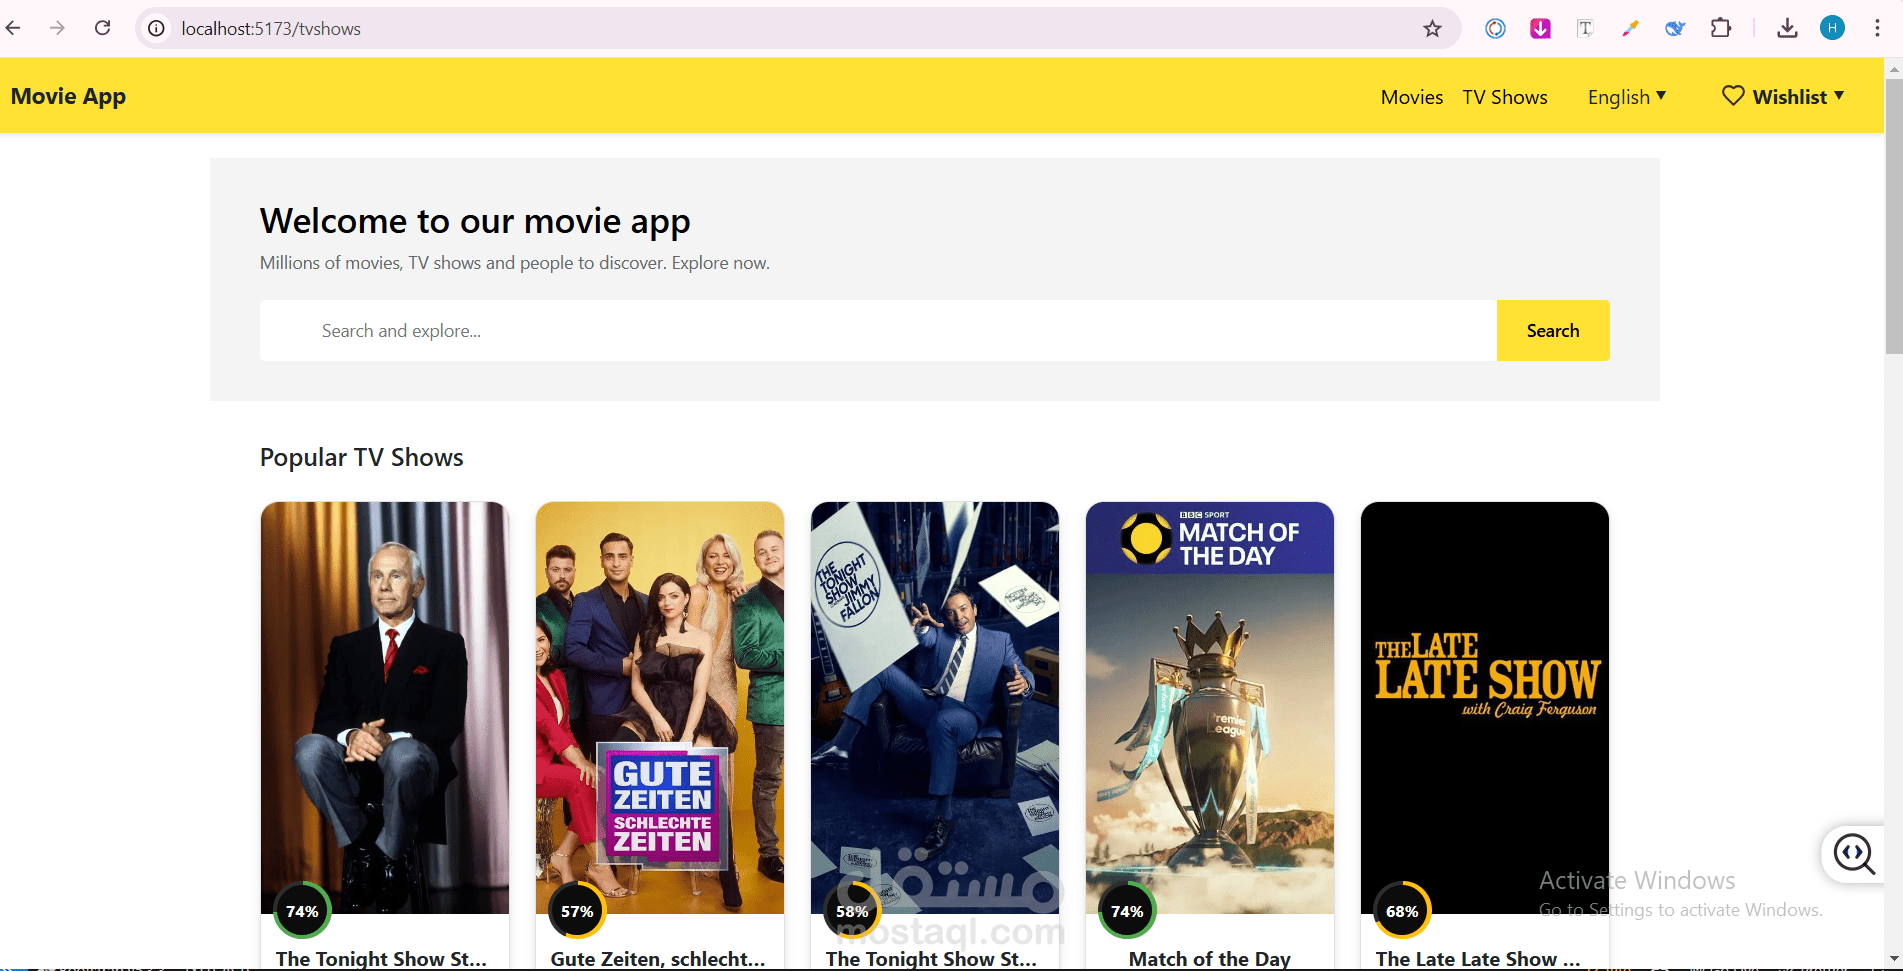1903x971 pixels.
Task: Open the H profile avatar
Action: click(1832, 28)
